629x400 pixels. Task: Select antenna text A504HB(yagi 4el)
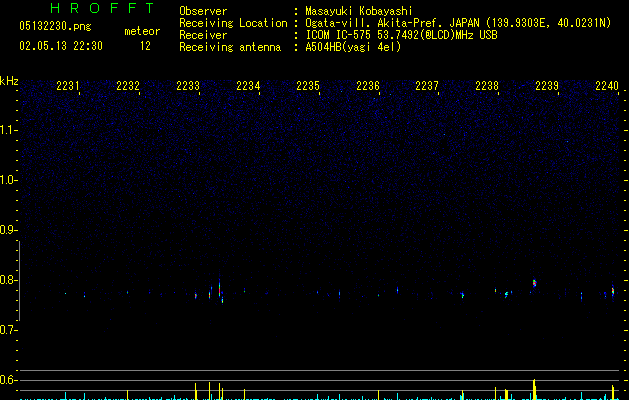click(353, 47)
